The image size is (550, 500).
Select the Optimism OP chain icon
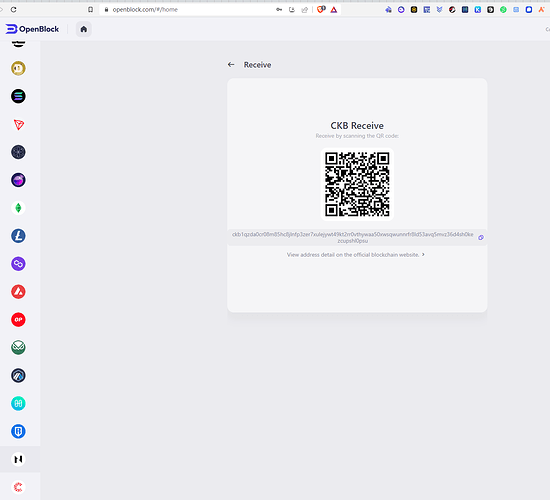(x=18, y=320)
